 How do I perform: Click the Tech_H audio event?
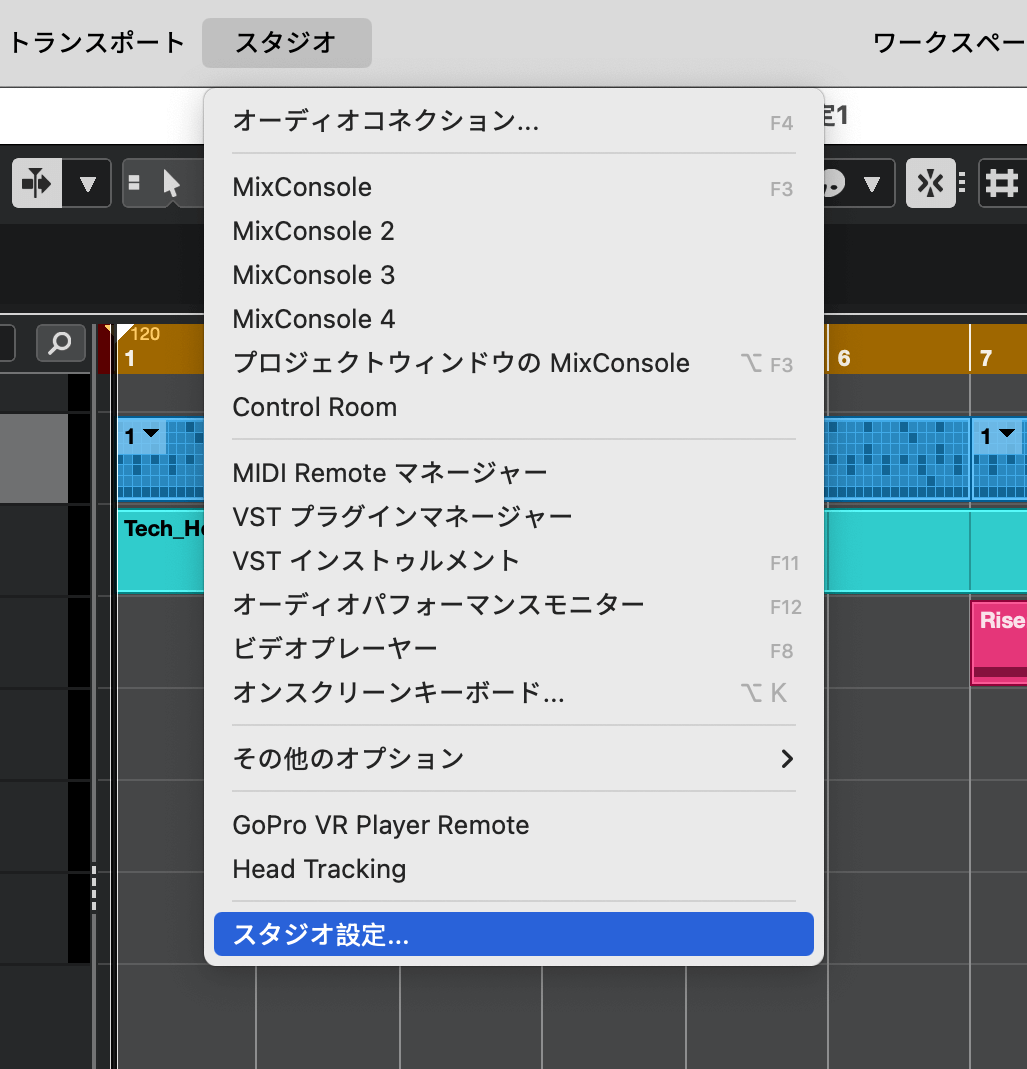click(161, 551)
